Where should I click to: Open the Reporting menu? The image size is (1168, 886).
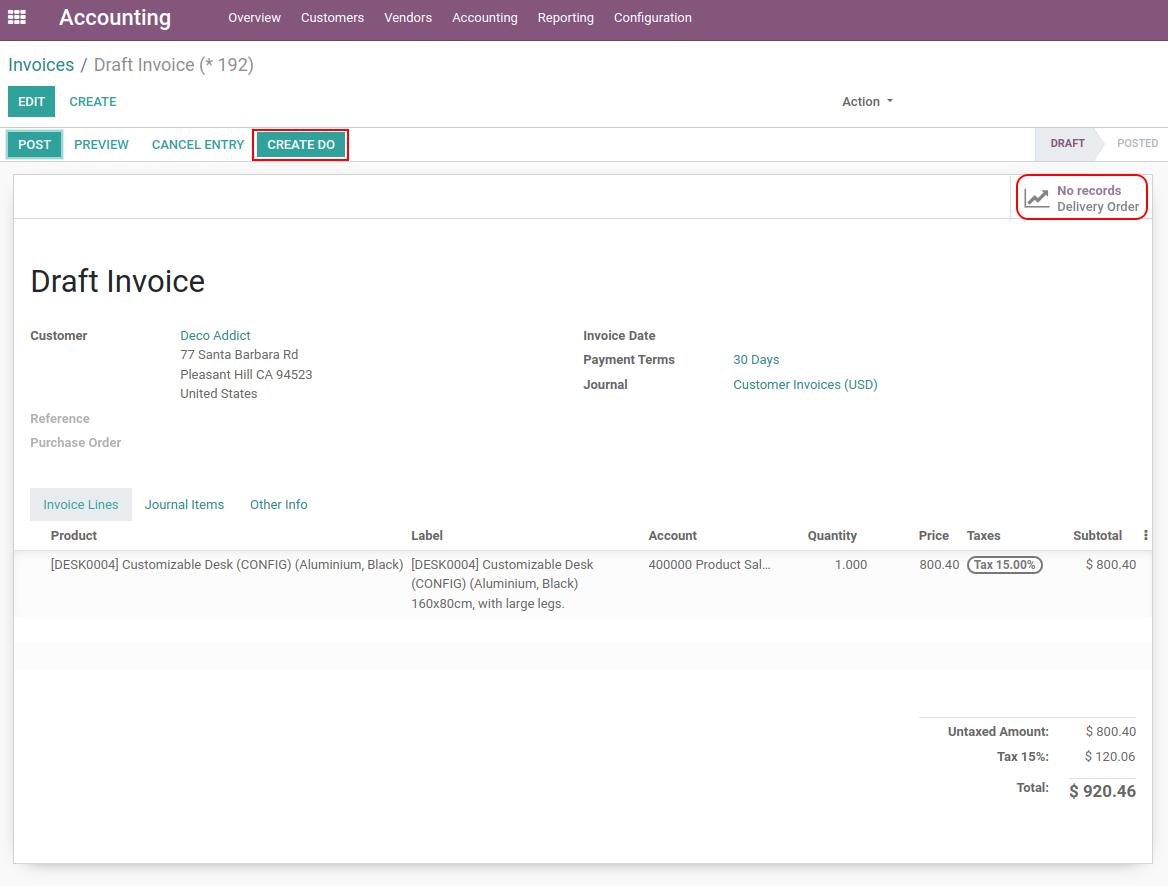[565, 18]
